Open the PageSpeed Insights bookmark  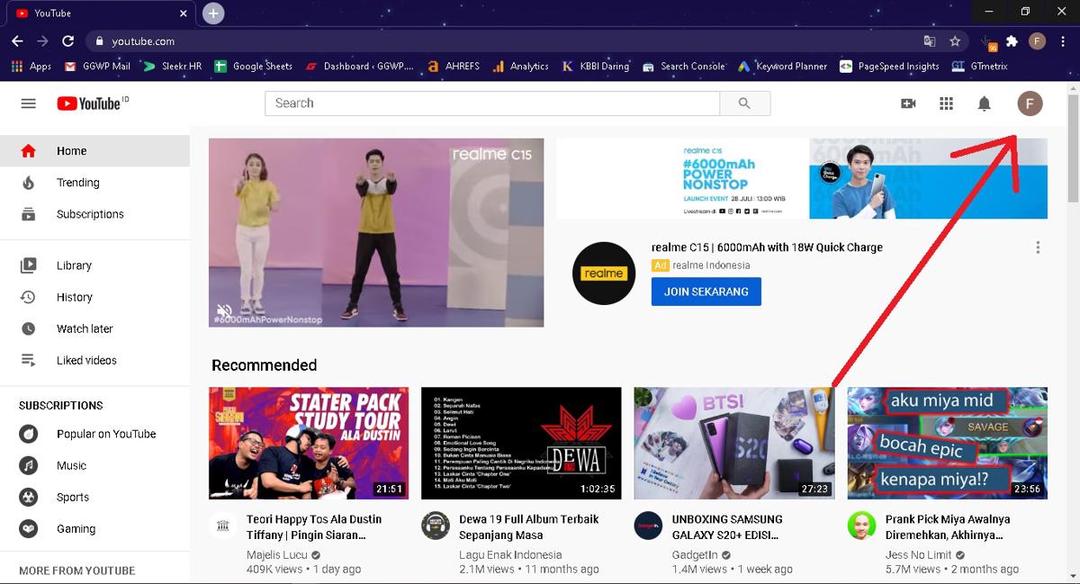889,66
